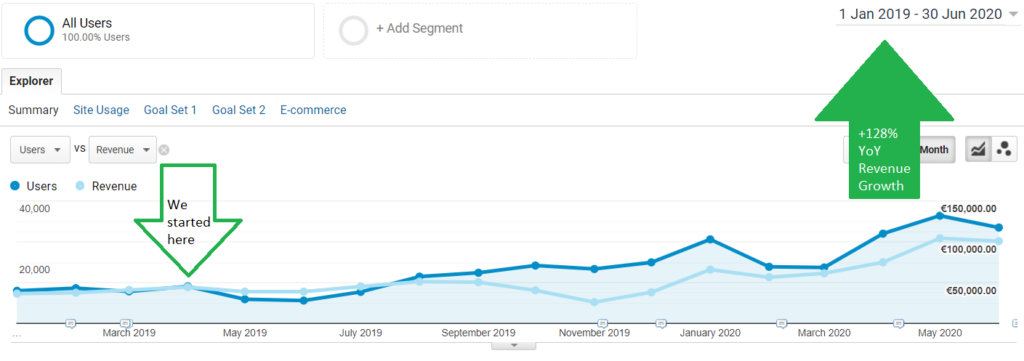The height and width of the screenshot is (361, 1024).
Task: Open the Users primary metric dropdown
Action: click(x=40, y=149)
